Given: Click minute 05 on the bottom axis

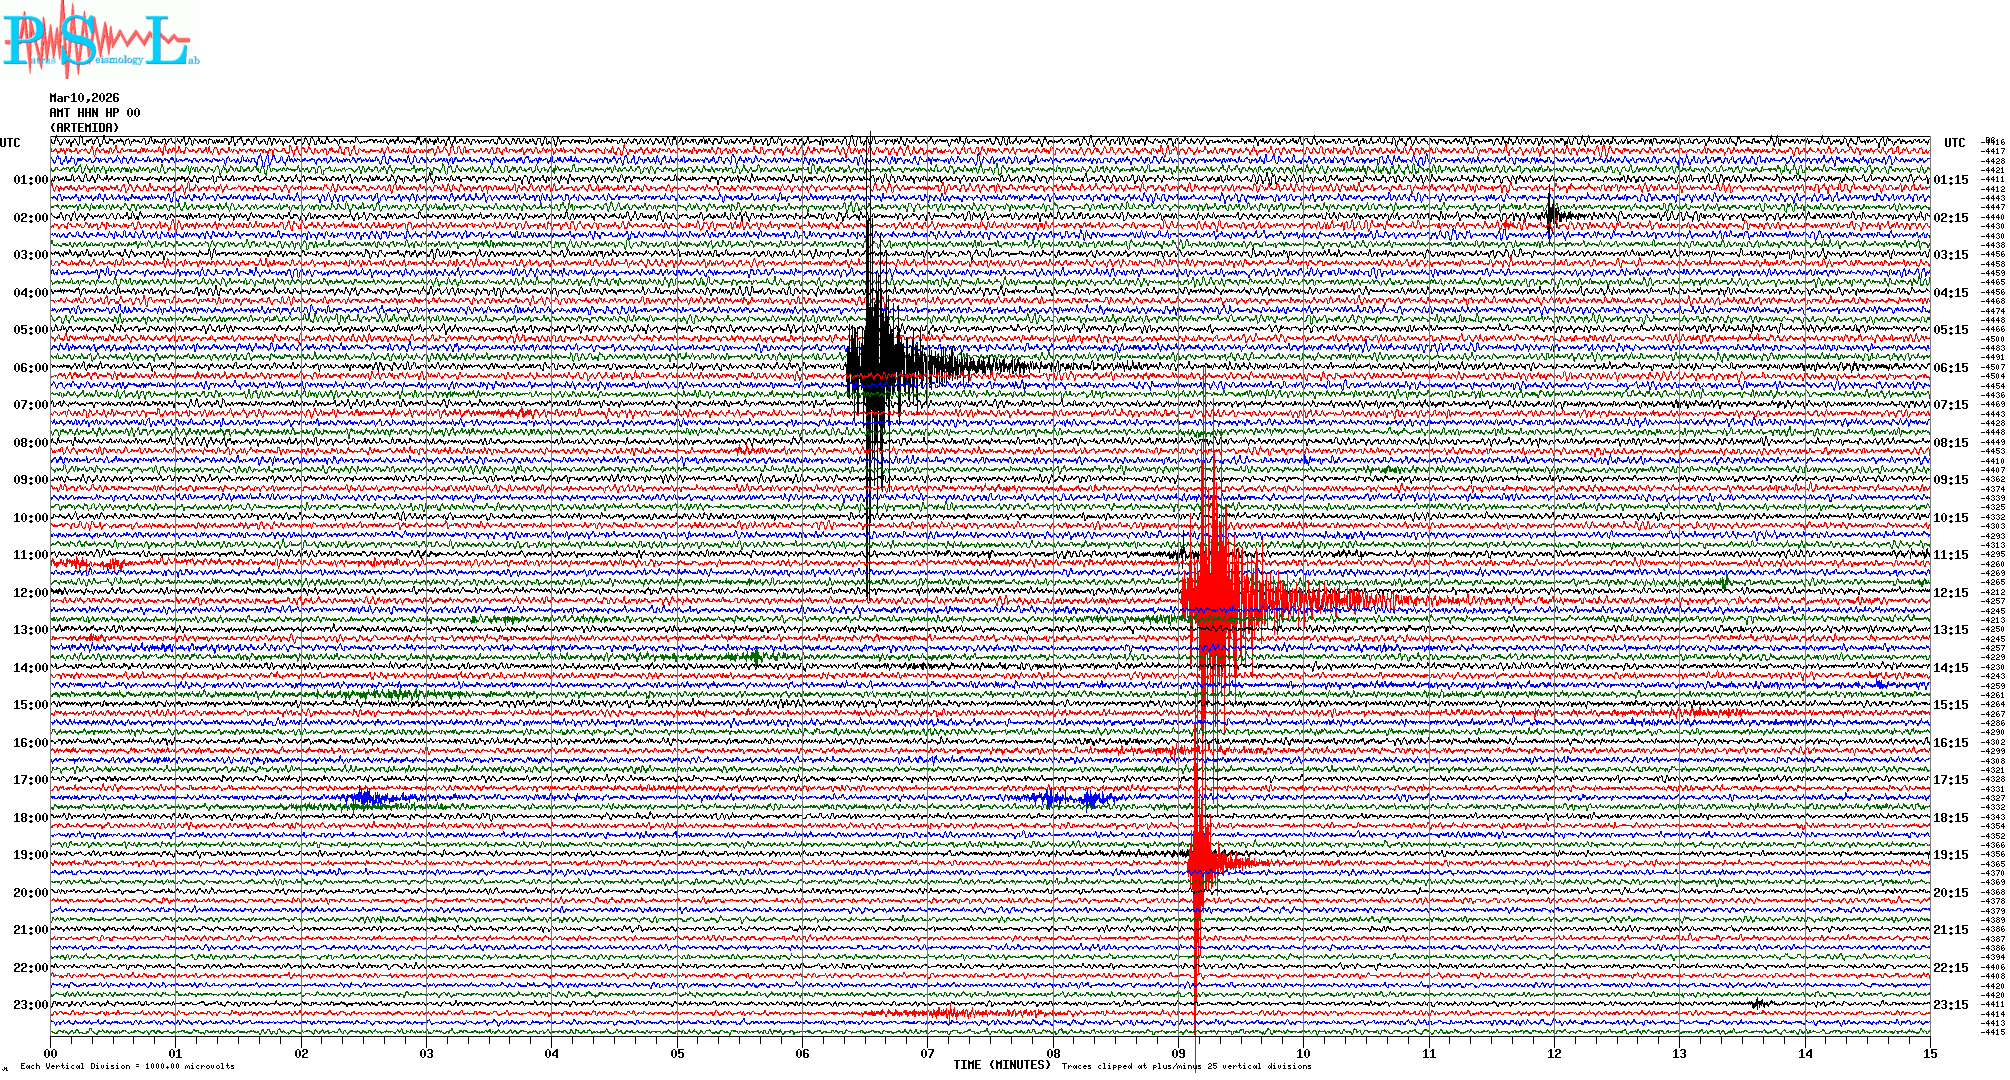Looking at the screenshot, I should (x=677, y=1053).
